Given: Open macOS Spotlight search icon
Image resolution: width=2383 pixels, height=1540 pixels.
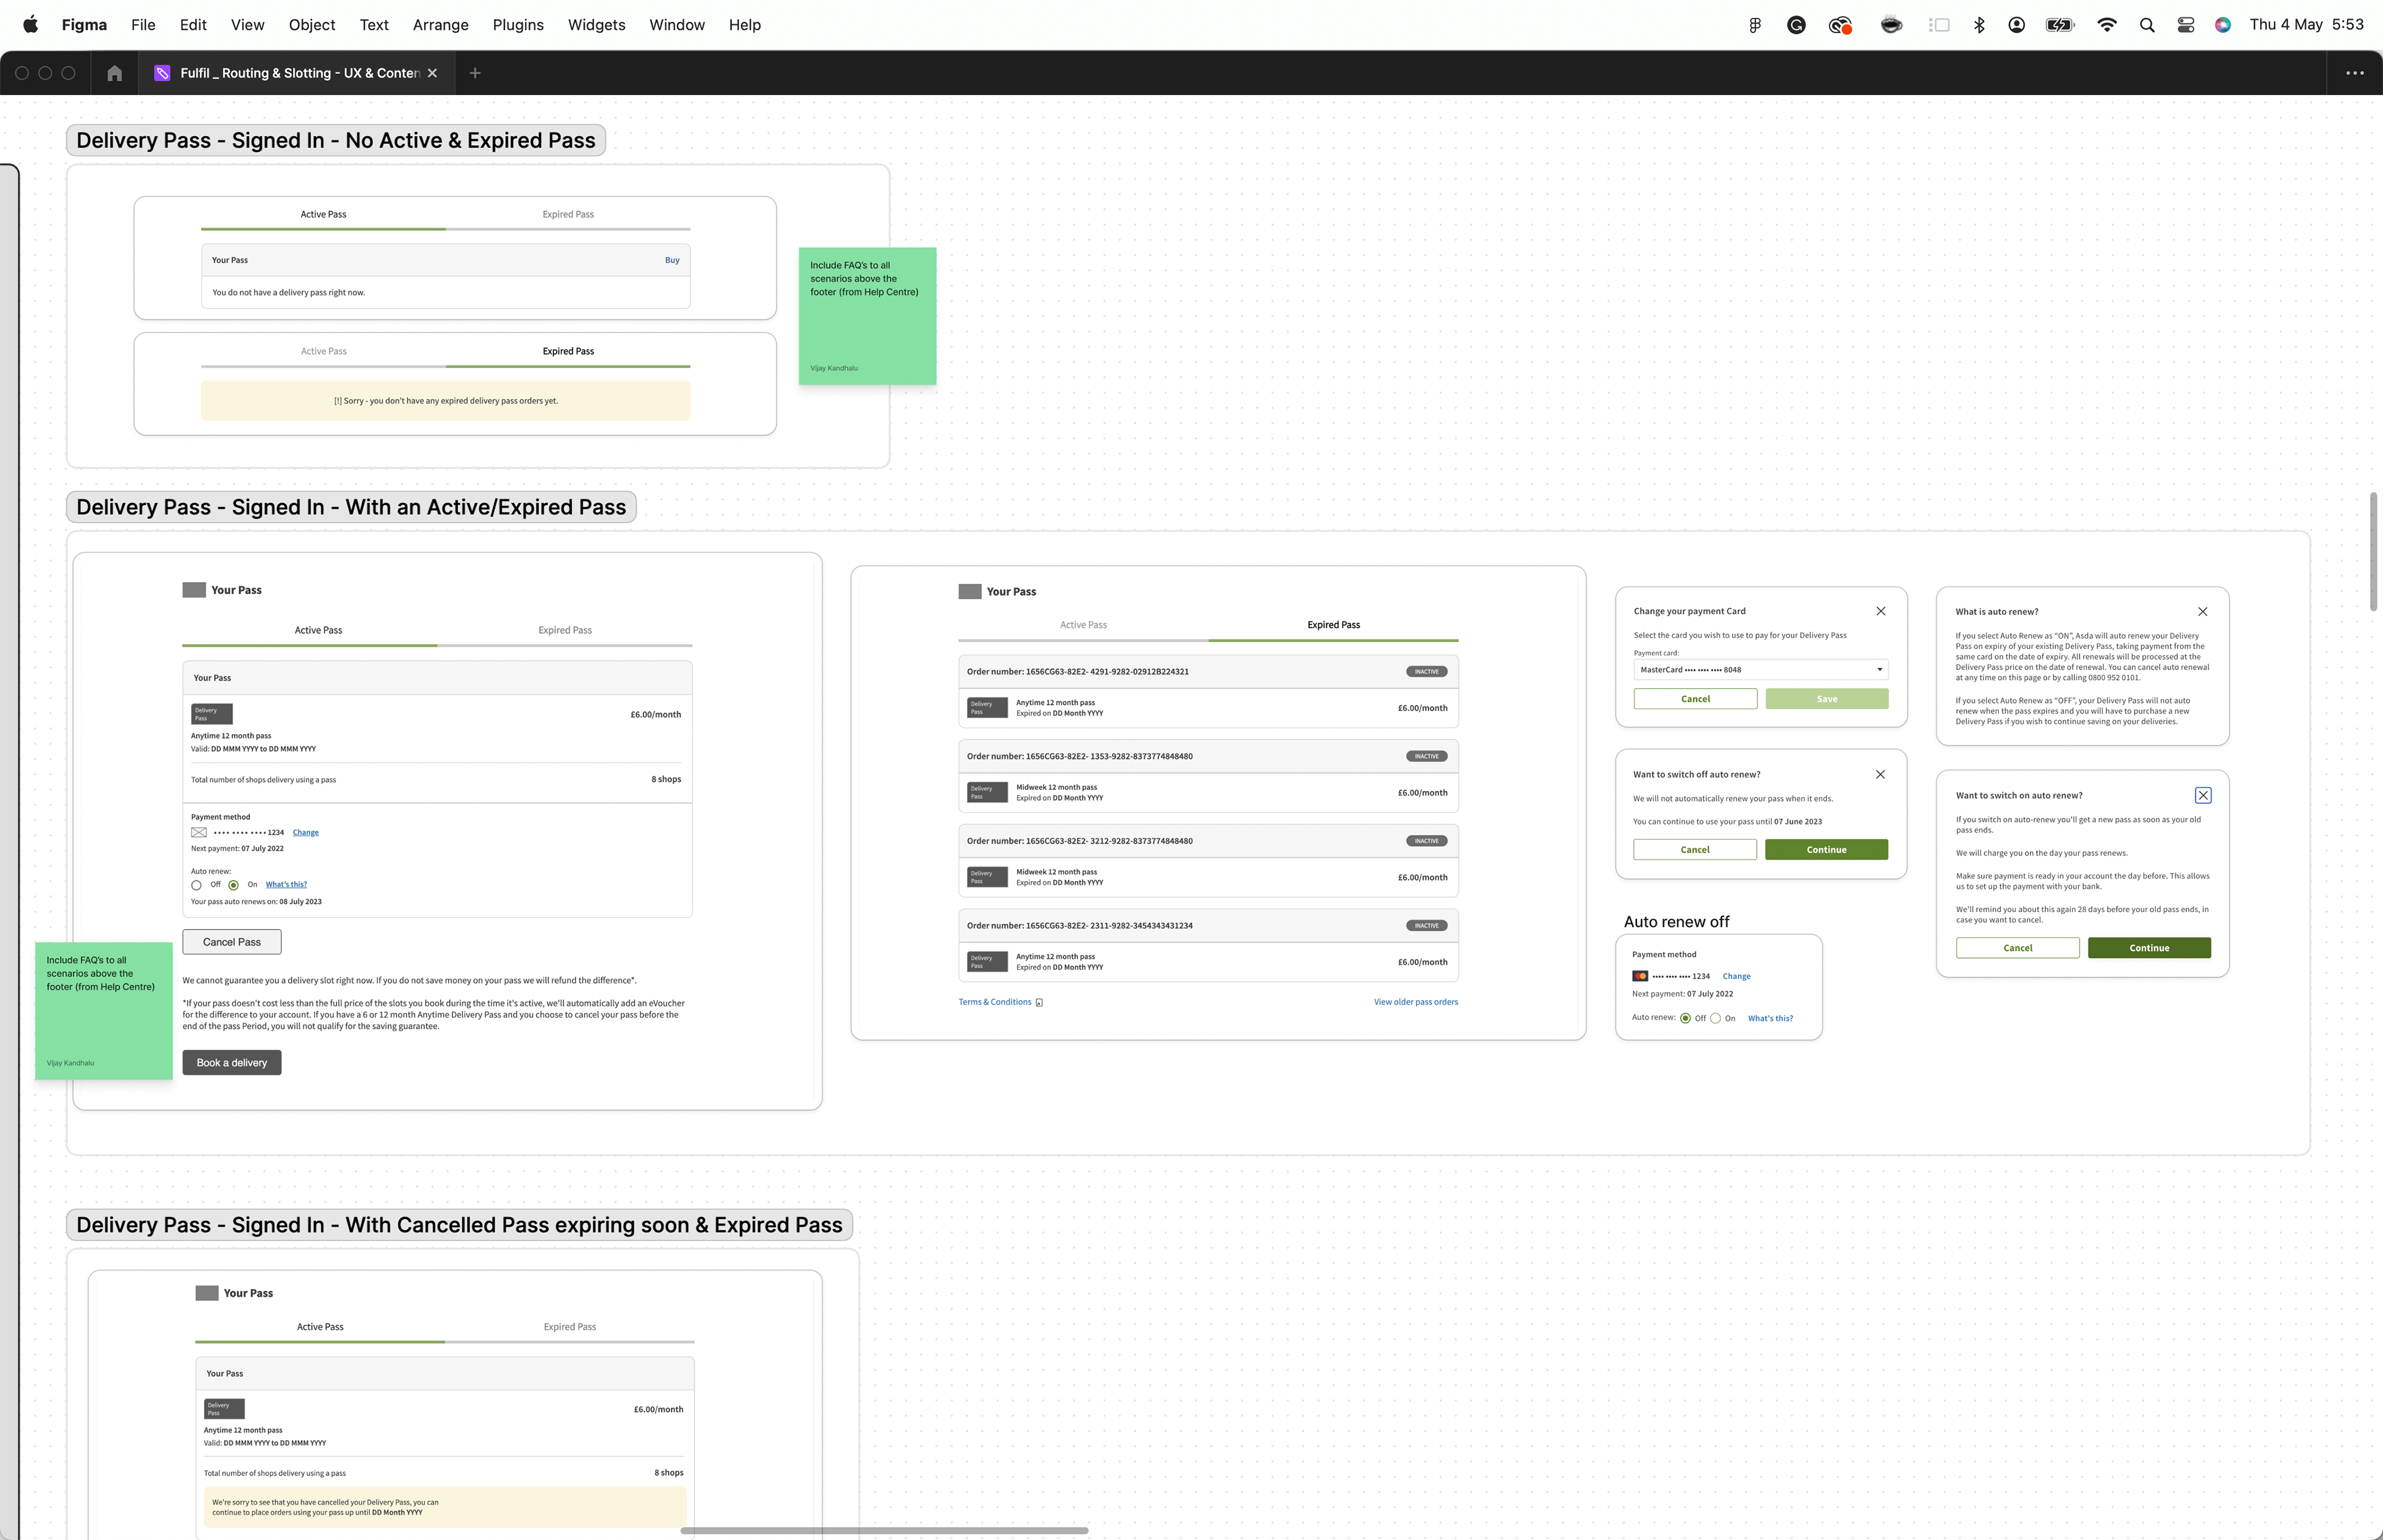Looking at the screenshot, I should point(2146,25).
